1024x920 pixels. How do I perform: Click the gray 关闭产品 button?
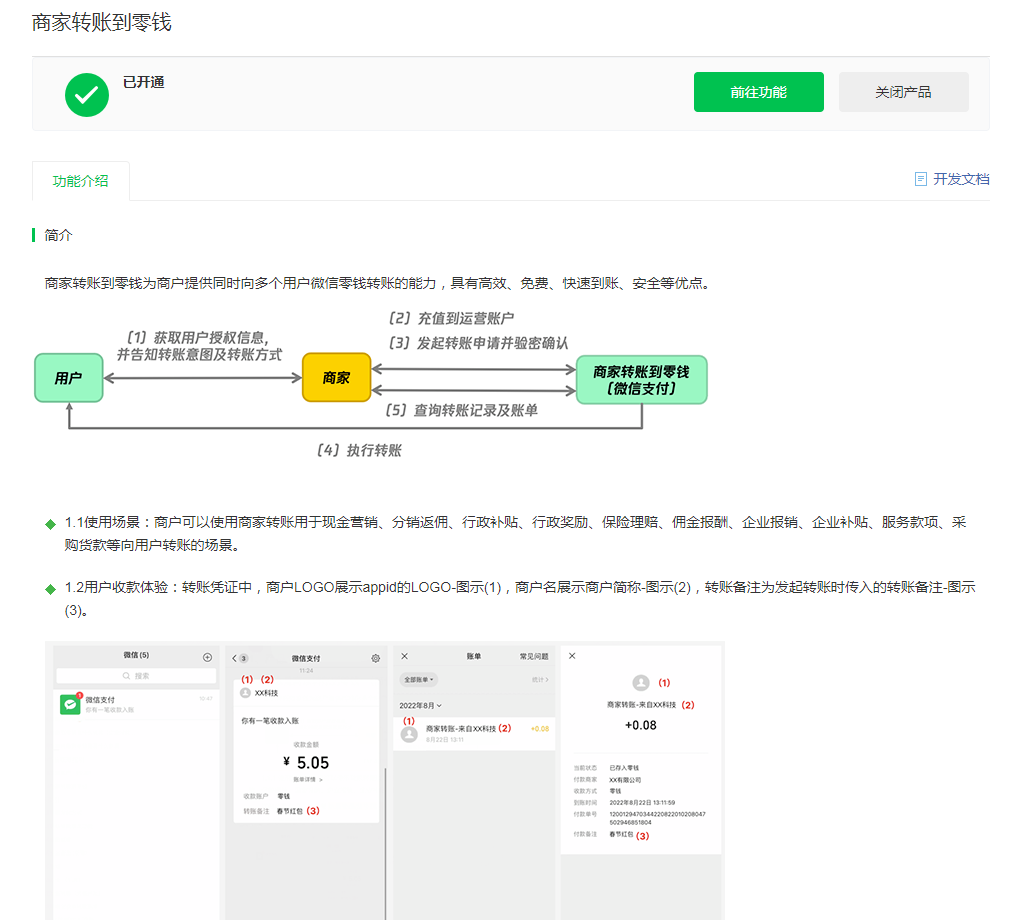(x=903, y=92)
